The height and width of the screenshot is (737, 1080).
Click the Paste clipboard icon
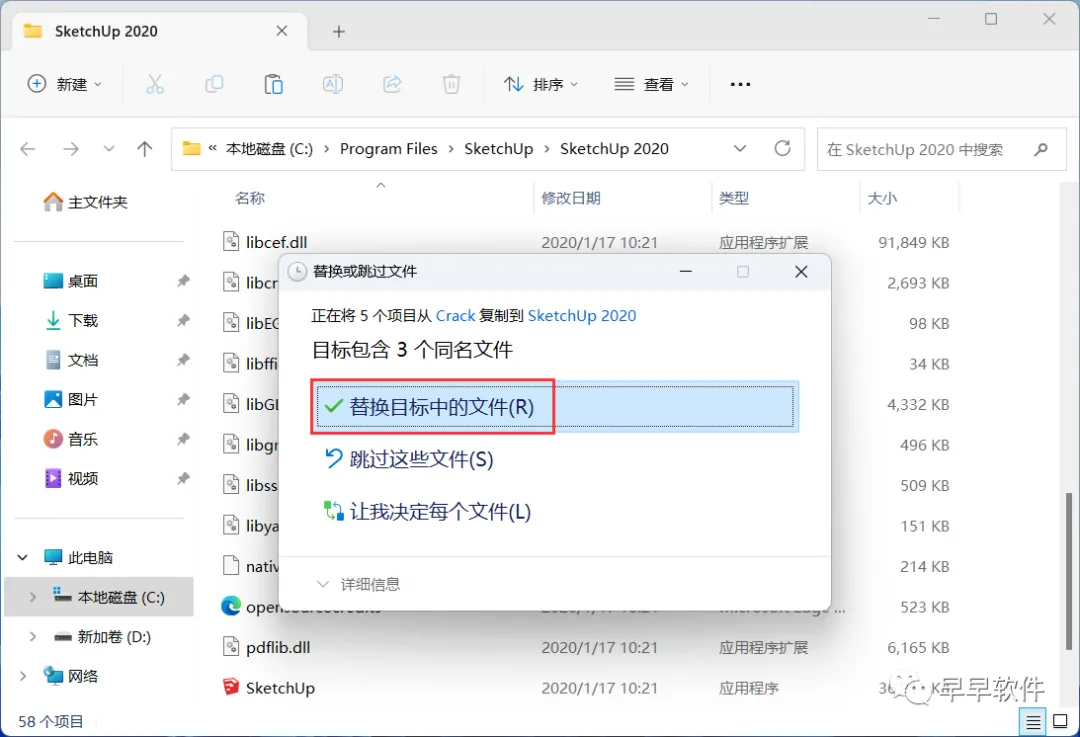click(273, 84)
